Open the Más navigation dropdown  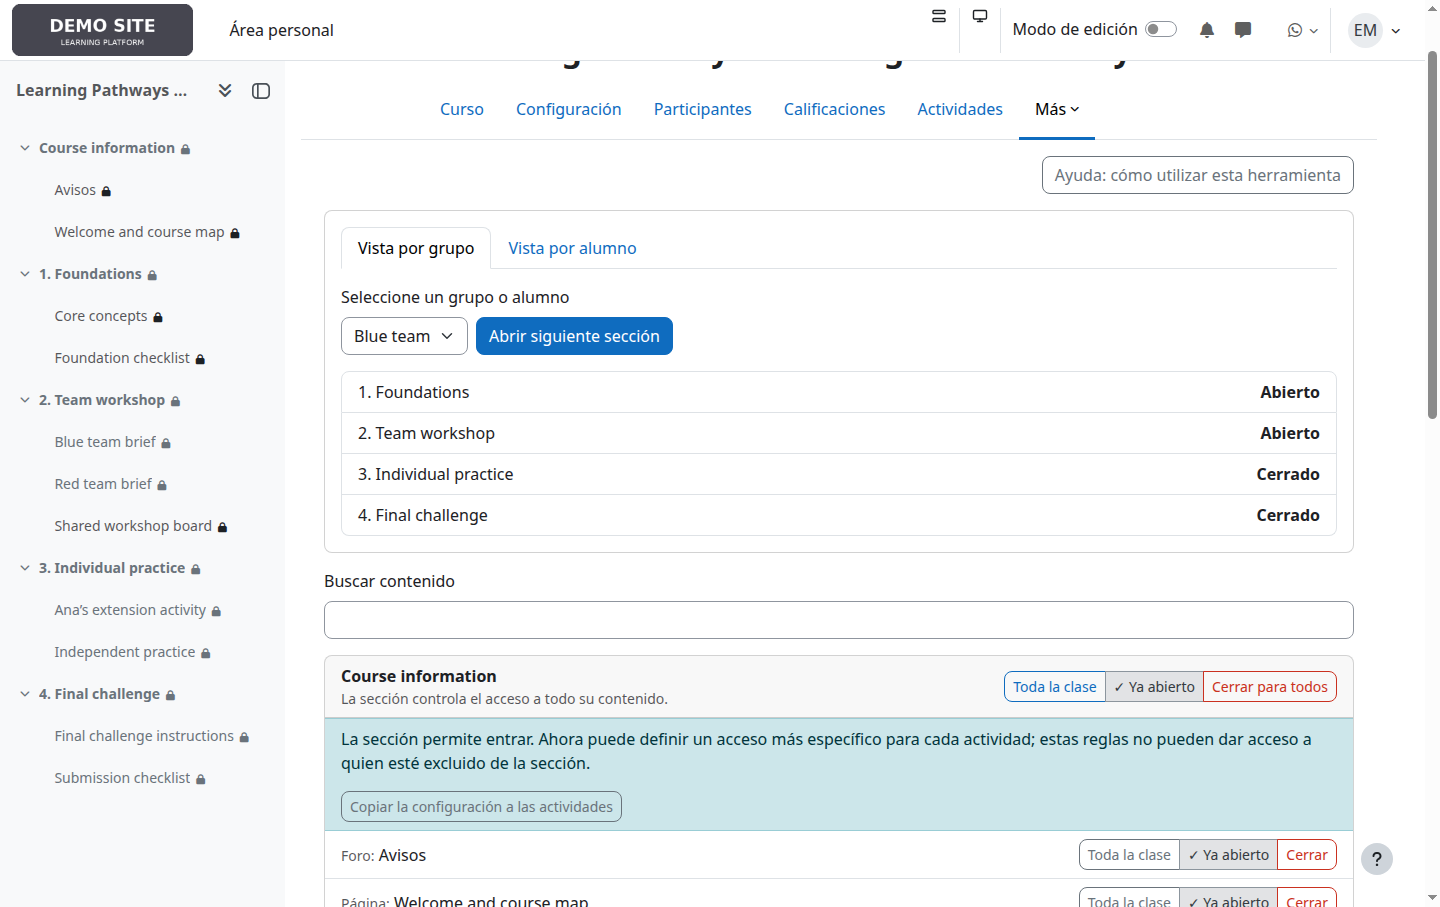pyautogui.click(x=1057, y=109)
